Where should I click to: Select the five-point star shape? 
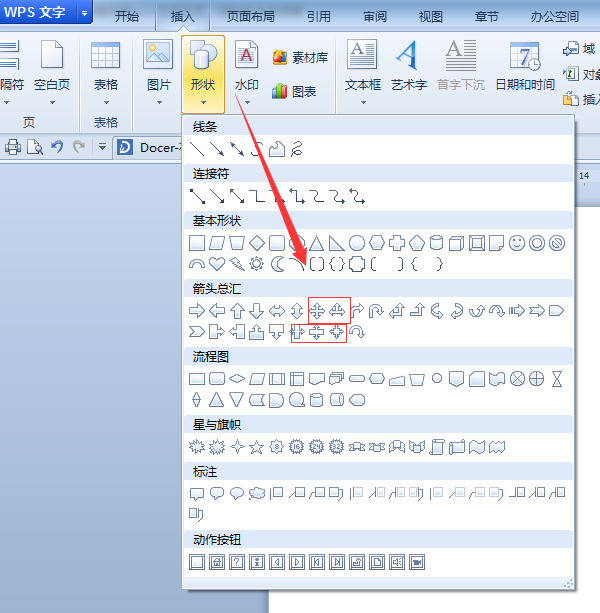256,446
